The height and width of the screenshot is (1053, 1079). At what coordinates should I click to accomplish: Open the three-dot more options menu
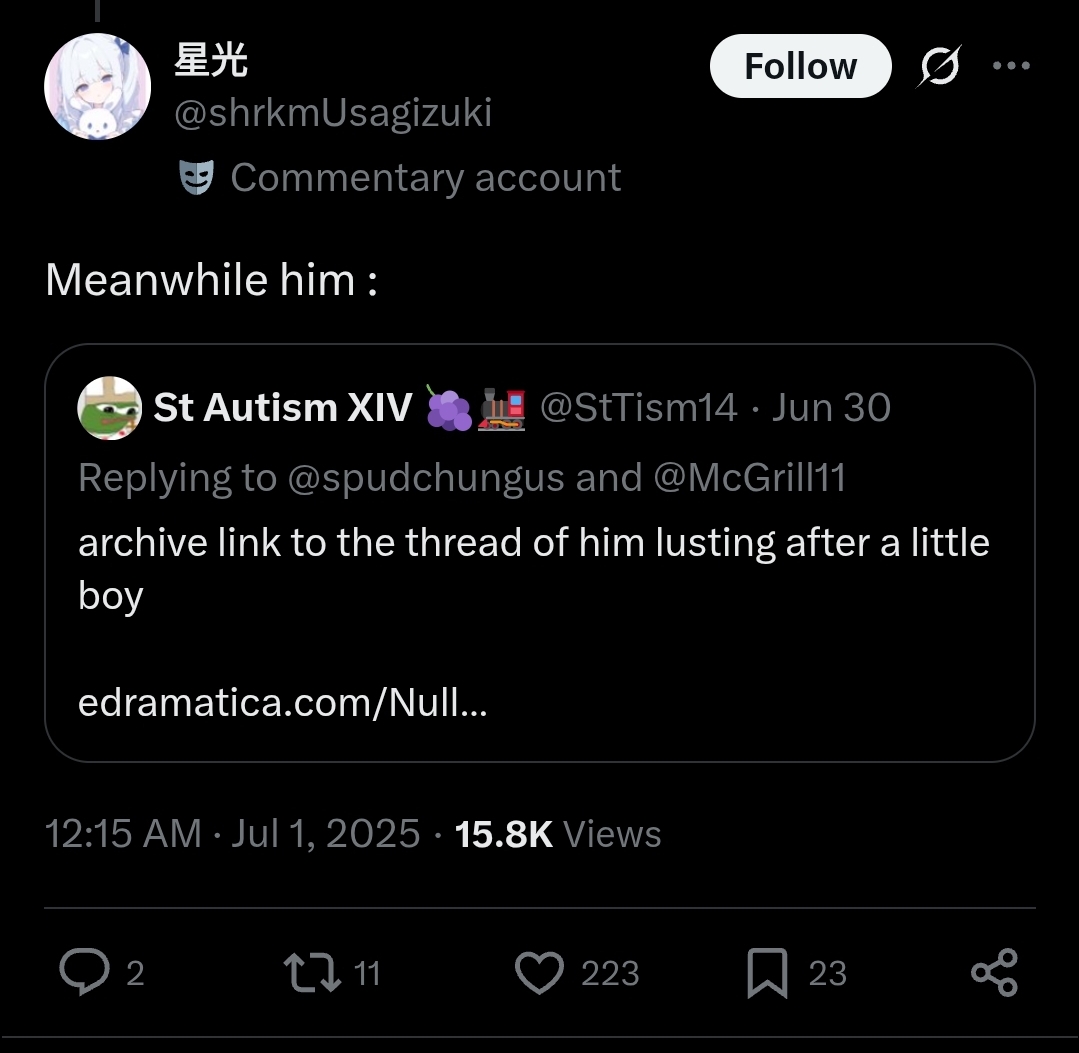click(1010, 67)
